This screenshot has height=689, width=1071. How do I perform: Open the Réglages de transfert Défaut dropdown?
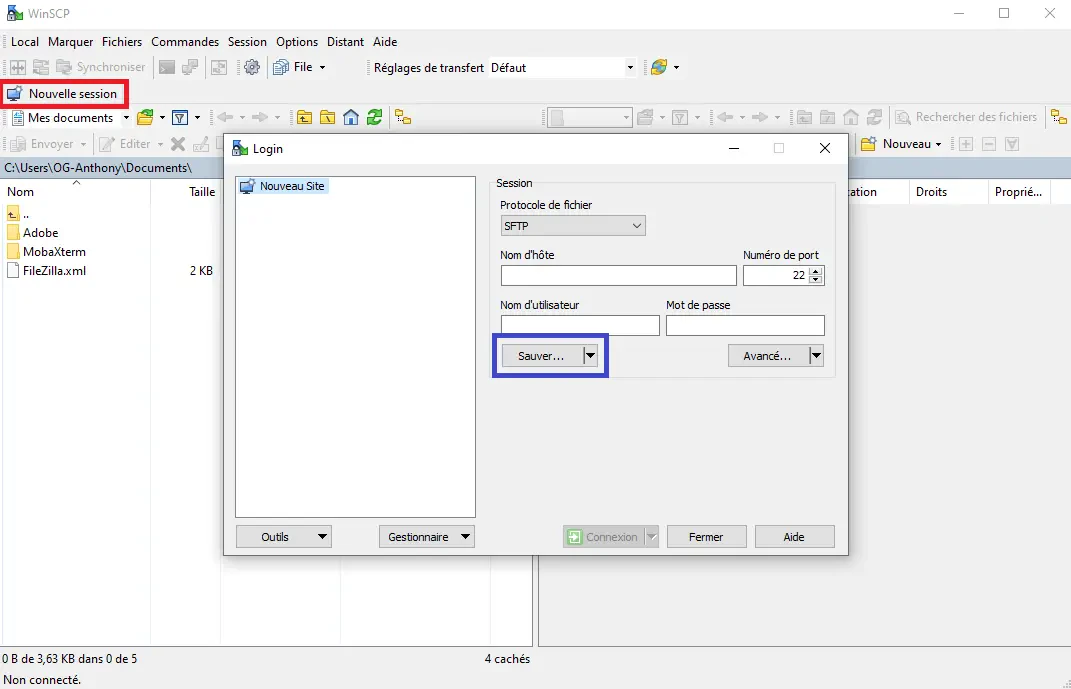(x=628, y=67)
